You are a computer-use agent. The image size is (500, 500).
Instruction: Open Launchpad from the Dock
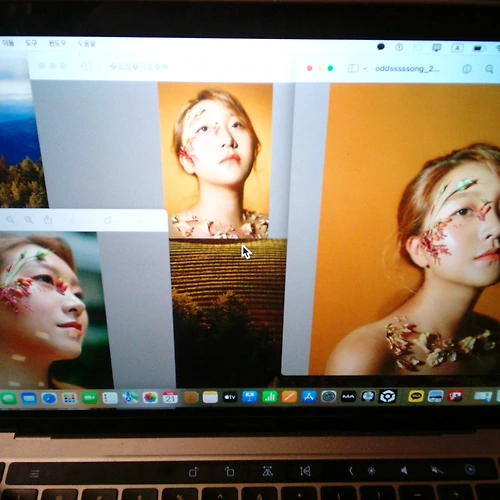[69, 398]
